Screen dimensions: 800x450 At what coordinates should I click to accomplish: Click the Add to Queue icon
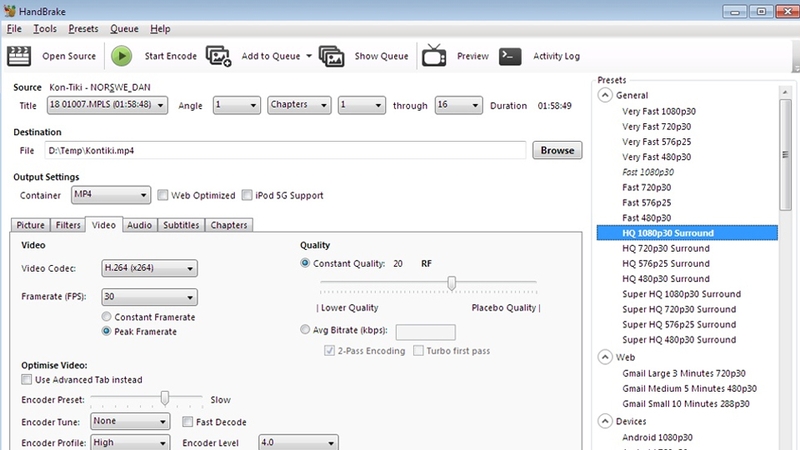point(218,56)
